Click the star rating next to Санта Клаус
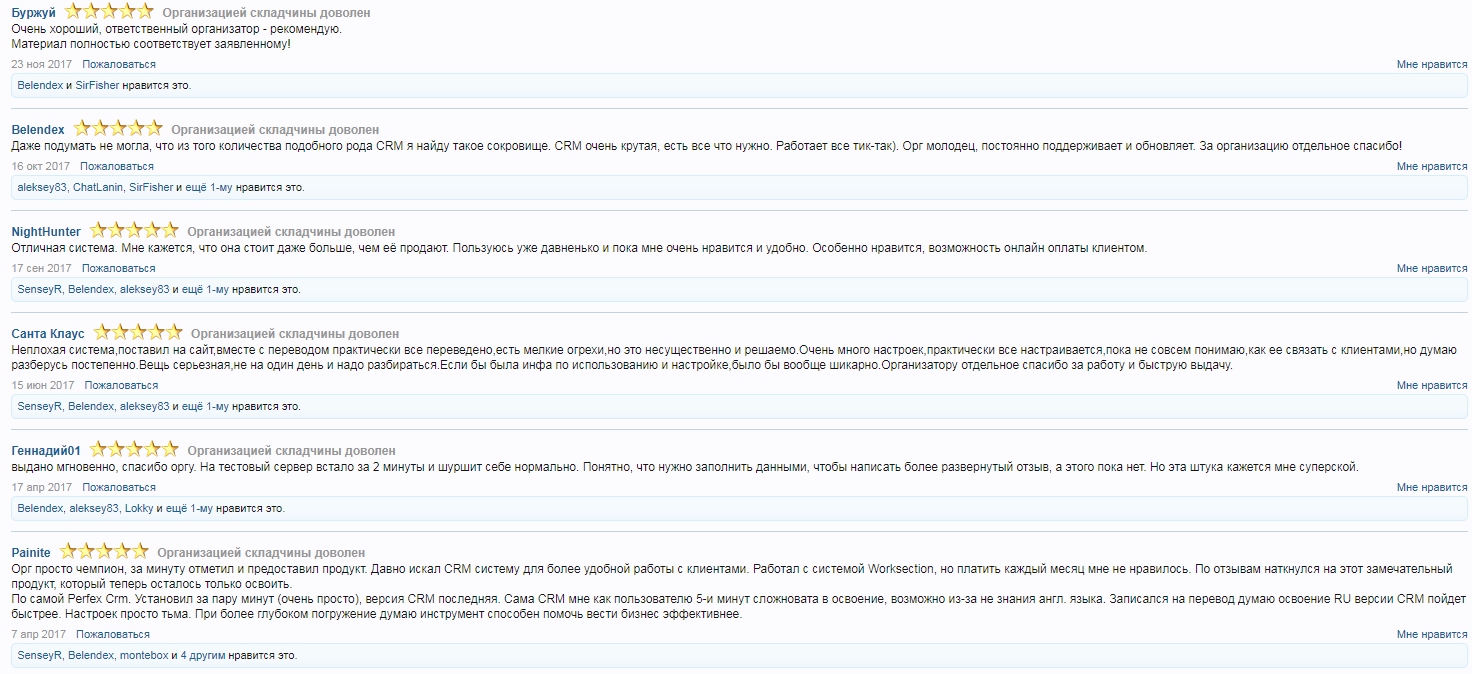The width and height of the screenshot is (1472, 674). point(137,333)
